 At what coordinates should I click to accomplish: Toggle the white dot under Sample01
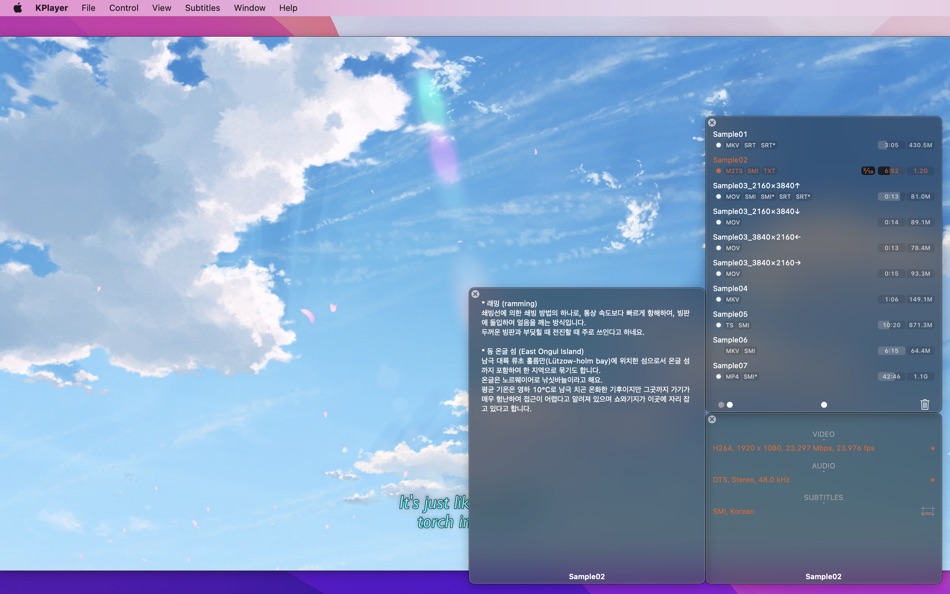[719, 145]
